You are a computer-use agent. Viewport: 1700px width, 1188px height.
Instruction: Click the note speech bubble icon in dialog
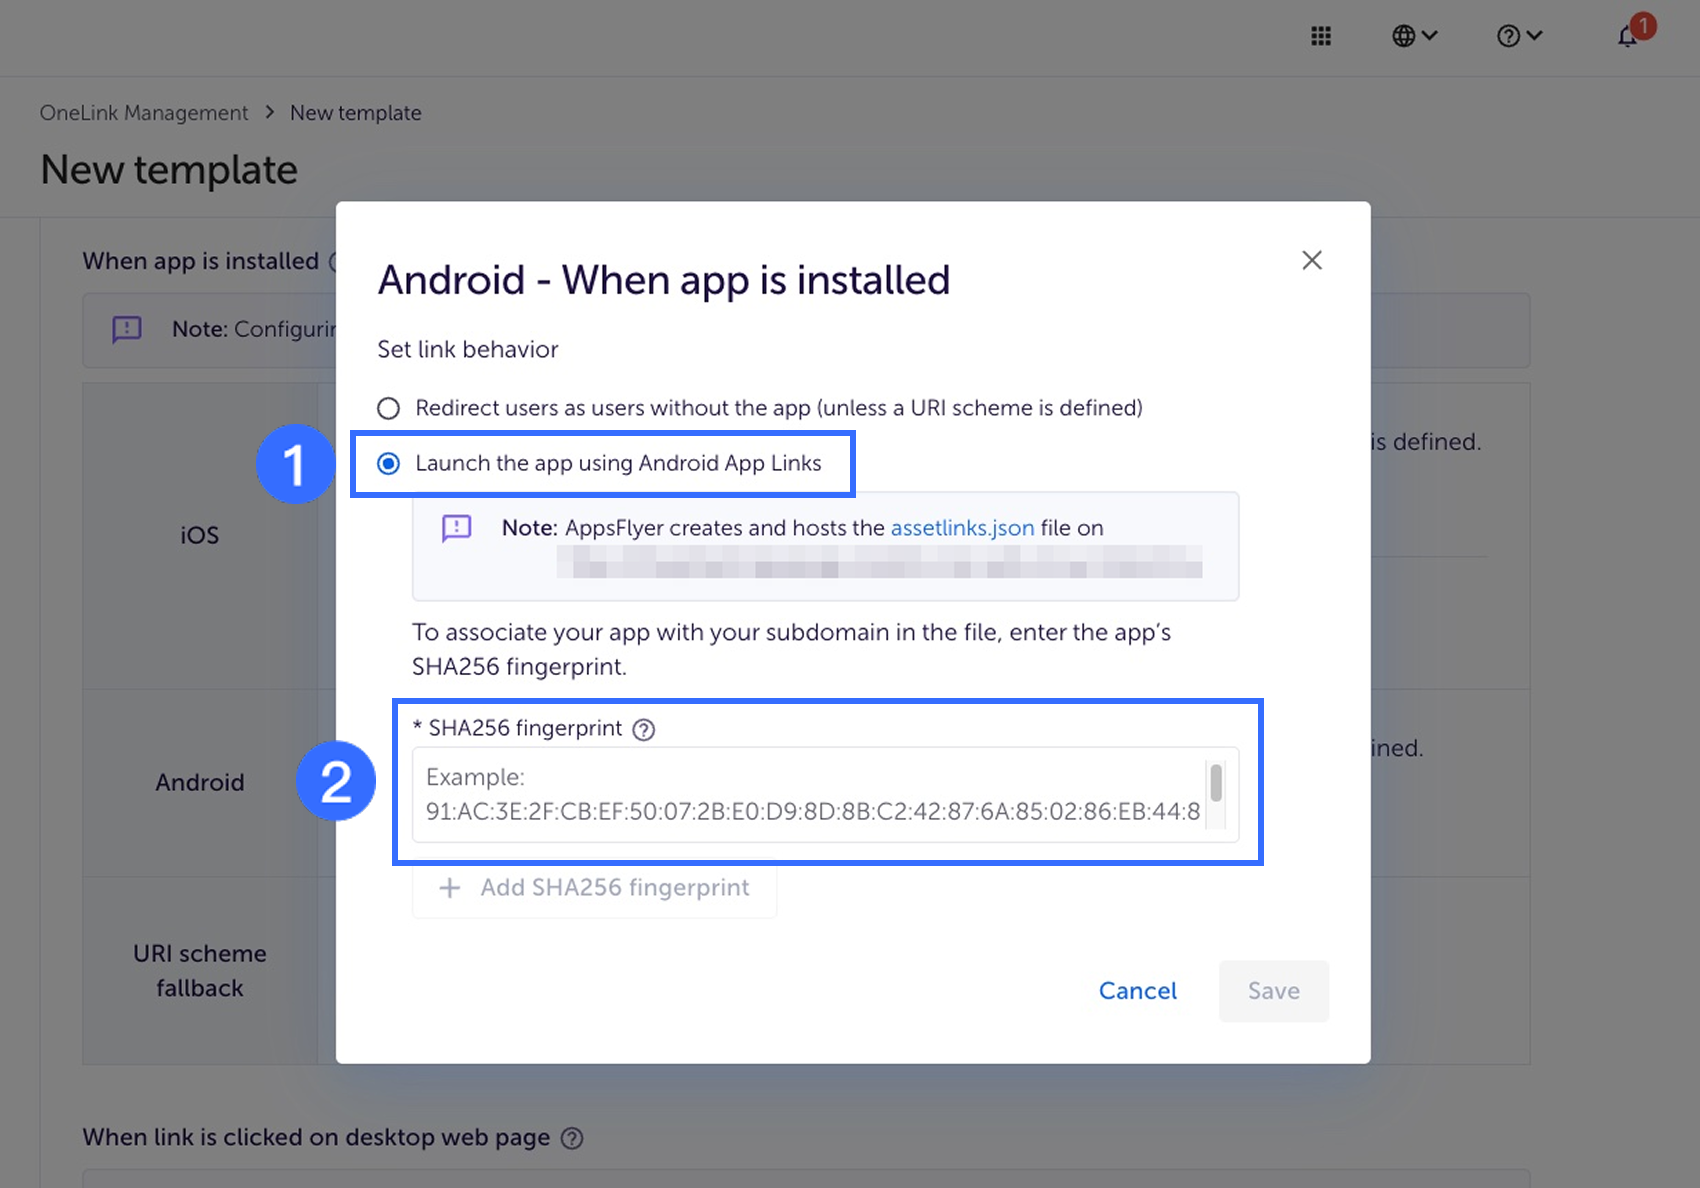click(x=457, y=528)
